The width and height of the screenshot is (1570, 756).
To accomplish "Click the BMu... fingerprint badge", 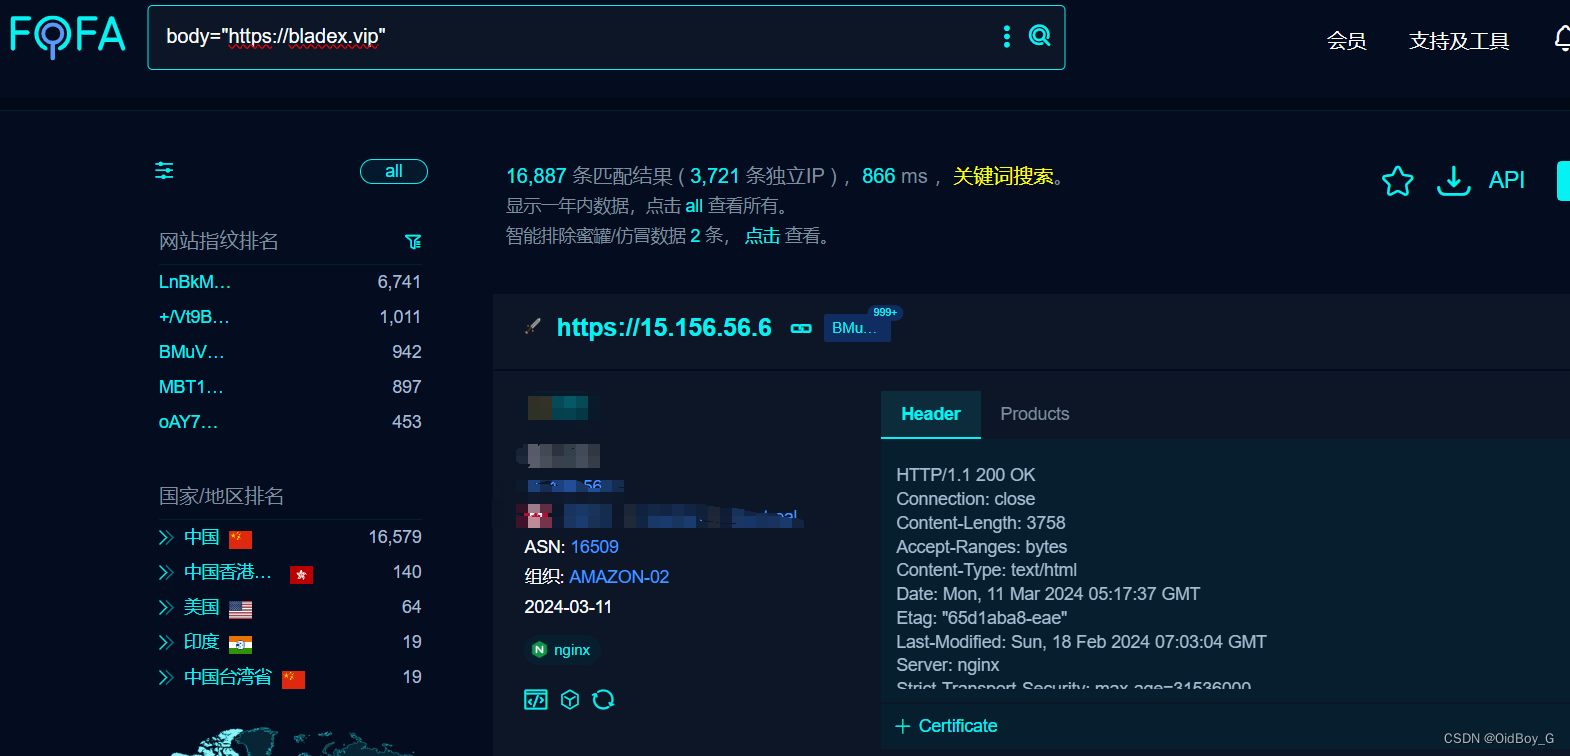I will pyautogui.click(x=856, y=328).
